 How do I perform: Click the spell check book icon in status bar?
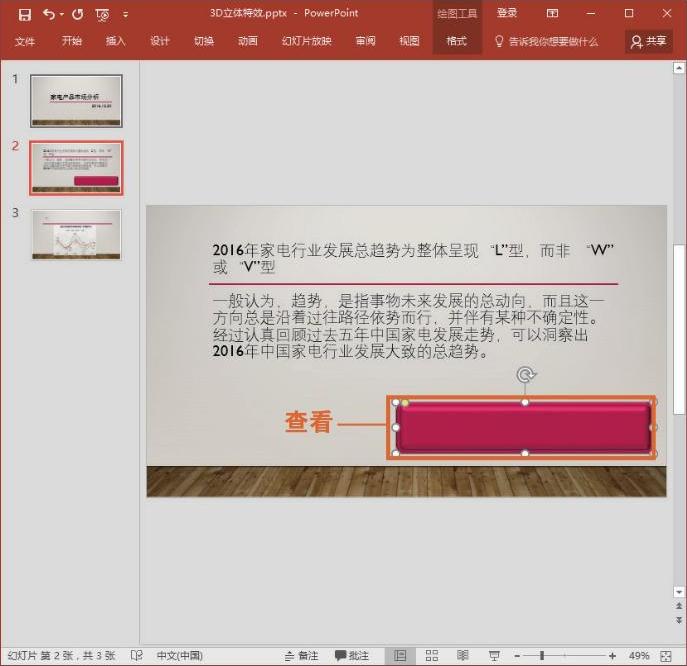click(x=137, y=655)
